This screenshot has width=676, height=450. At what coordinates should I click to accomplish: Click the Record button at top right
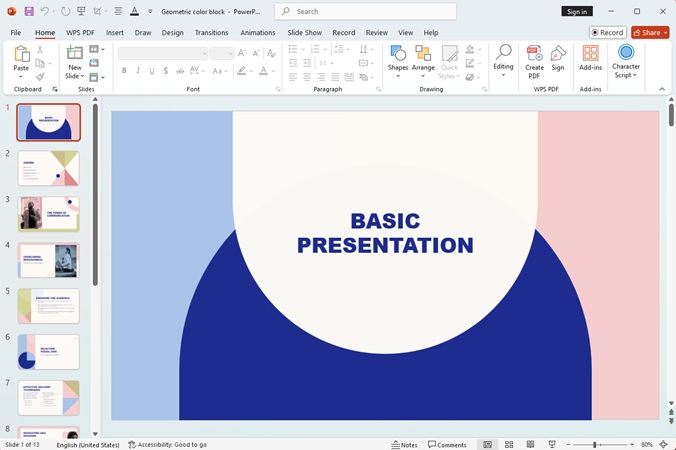pyautogui.click(x=607, y=33)
